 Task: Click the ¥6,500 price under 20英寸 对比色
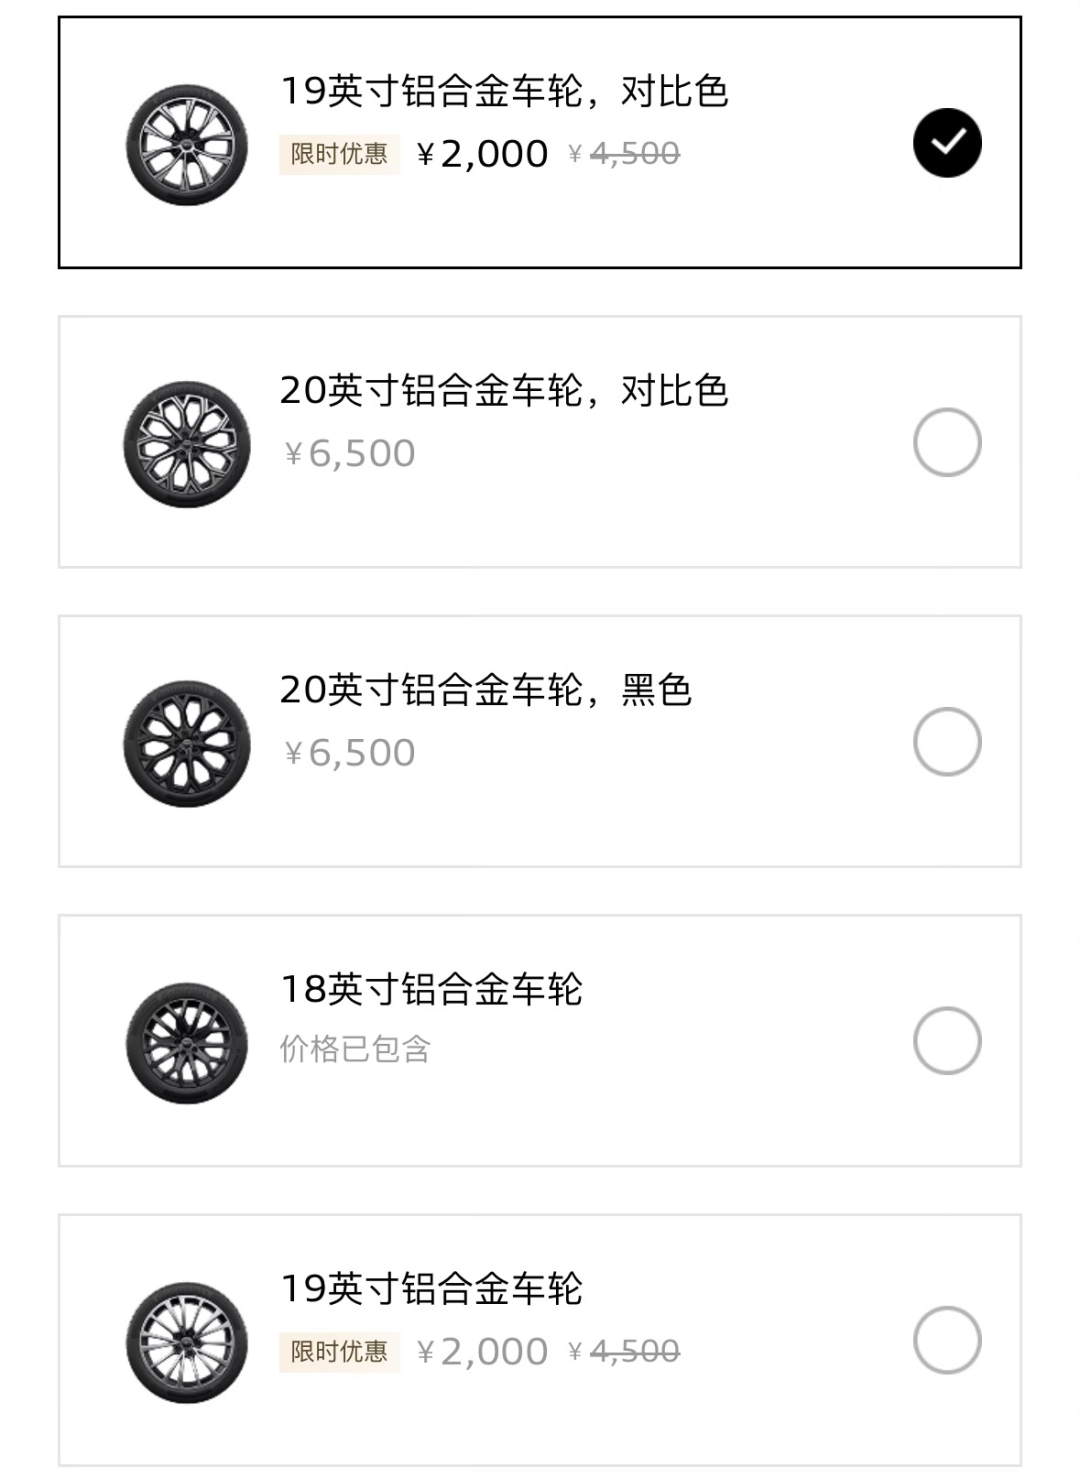[350, 454]
